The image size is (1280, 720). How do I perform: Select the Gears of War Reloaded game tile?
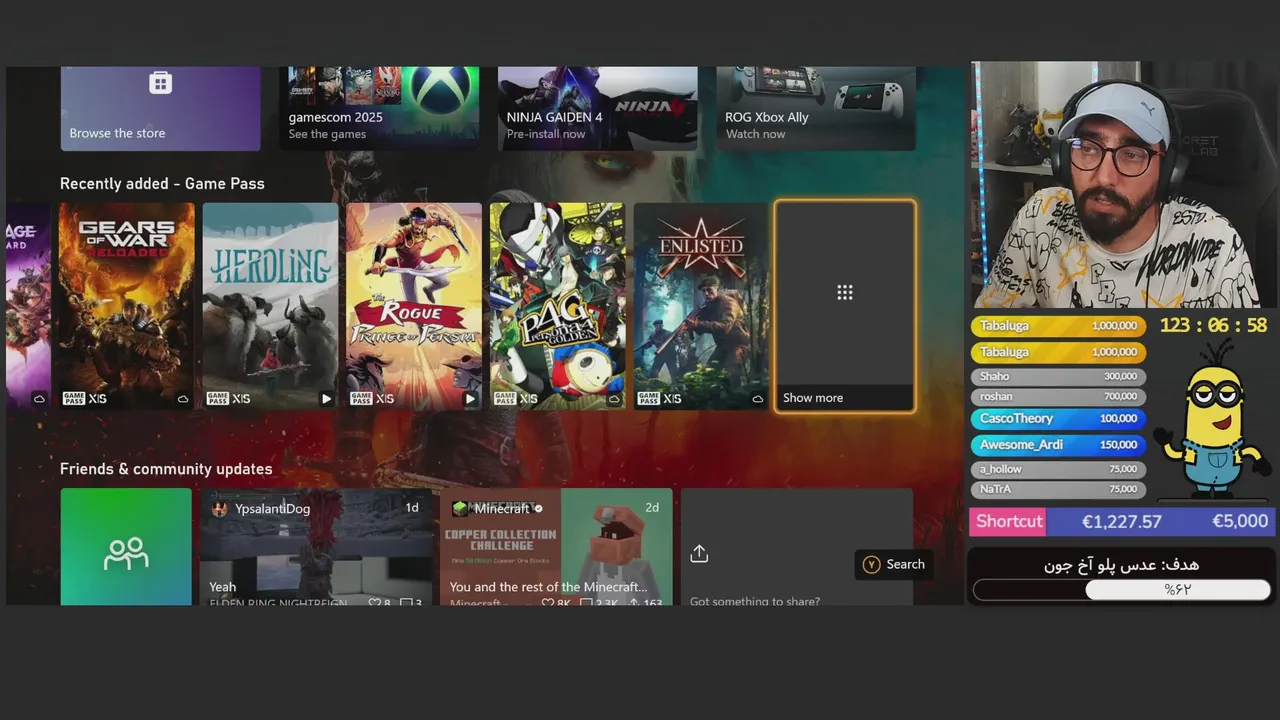point(126,306)
